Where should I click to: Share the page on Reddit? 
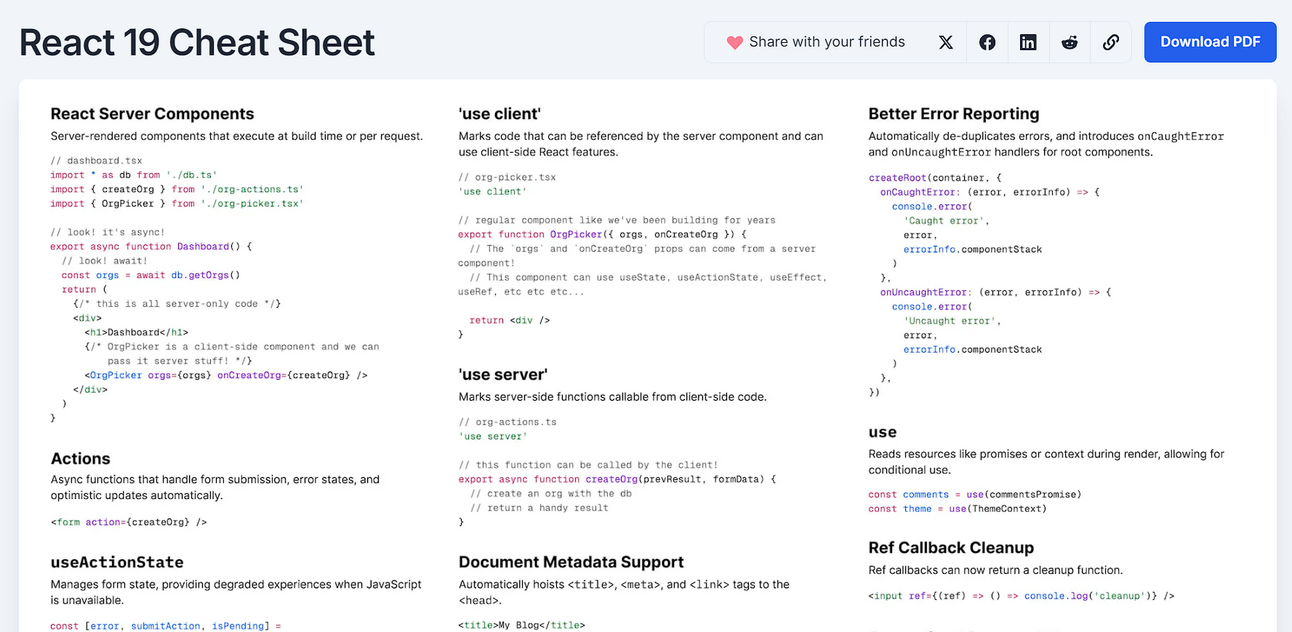pos(1069,42)
